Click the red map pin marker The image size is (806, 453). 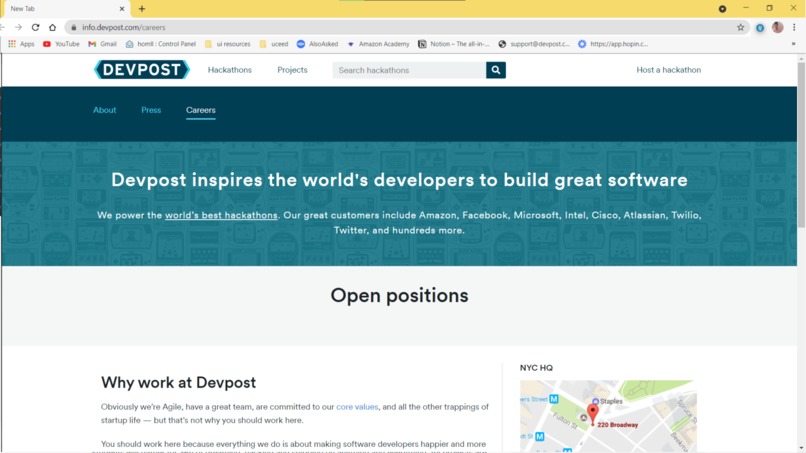pyautogui.click(x=593, y=414)
